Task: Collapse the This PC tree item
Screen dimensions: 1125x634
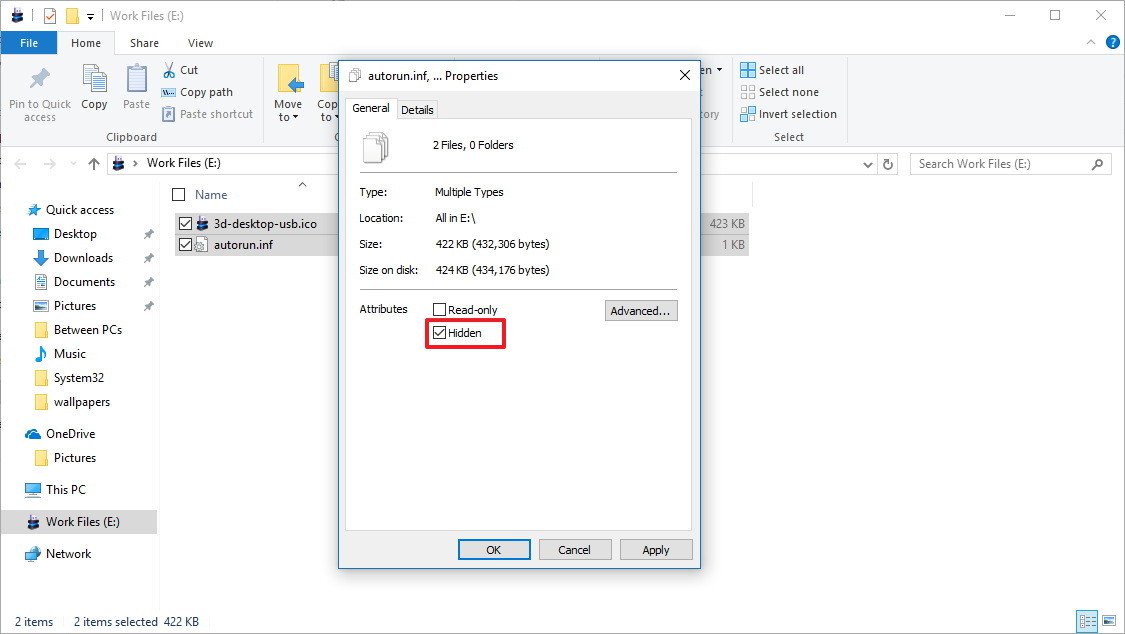Action: click(x=20, y=489)
